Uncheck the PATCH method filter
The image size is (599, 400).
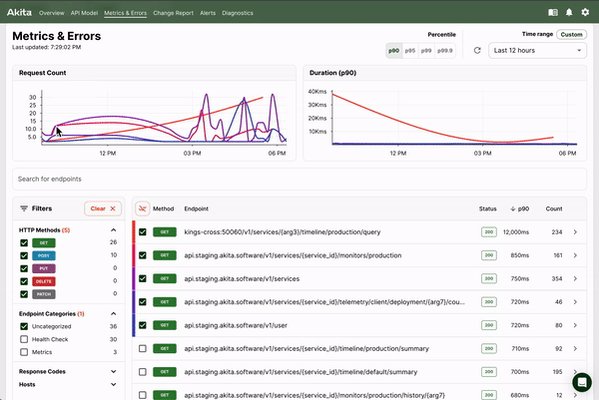(x=24, y=294)
